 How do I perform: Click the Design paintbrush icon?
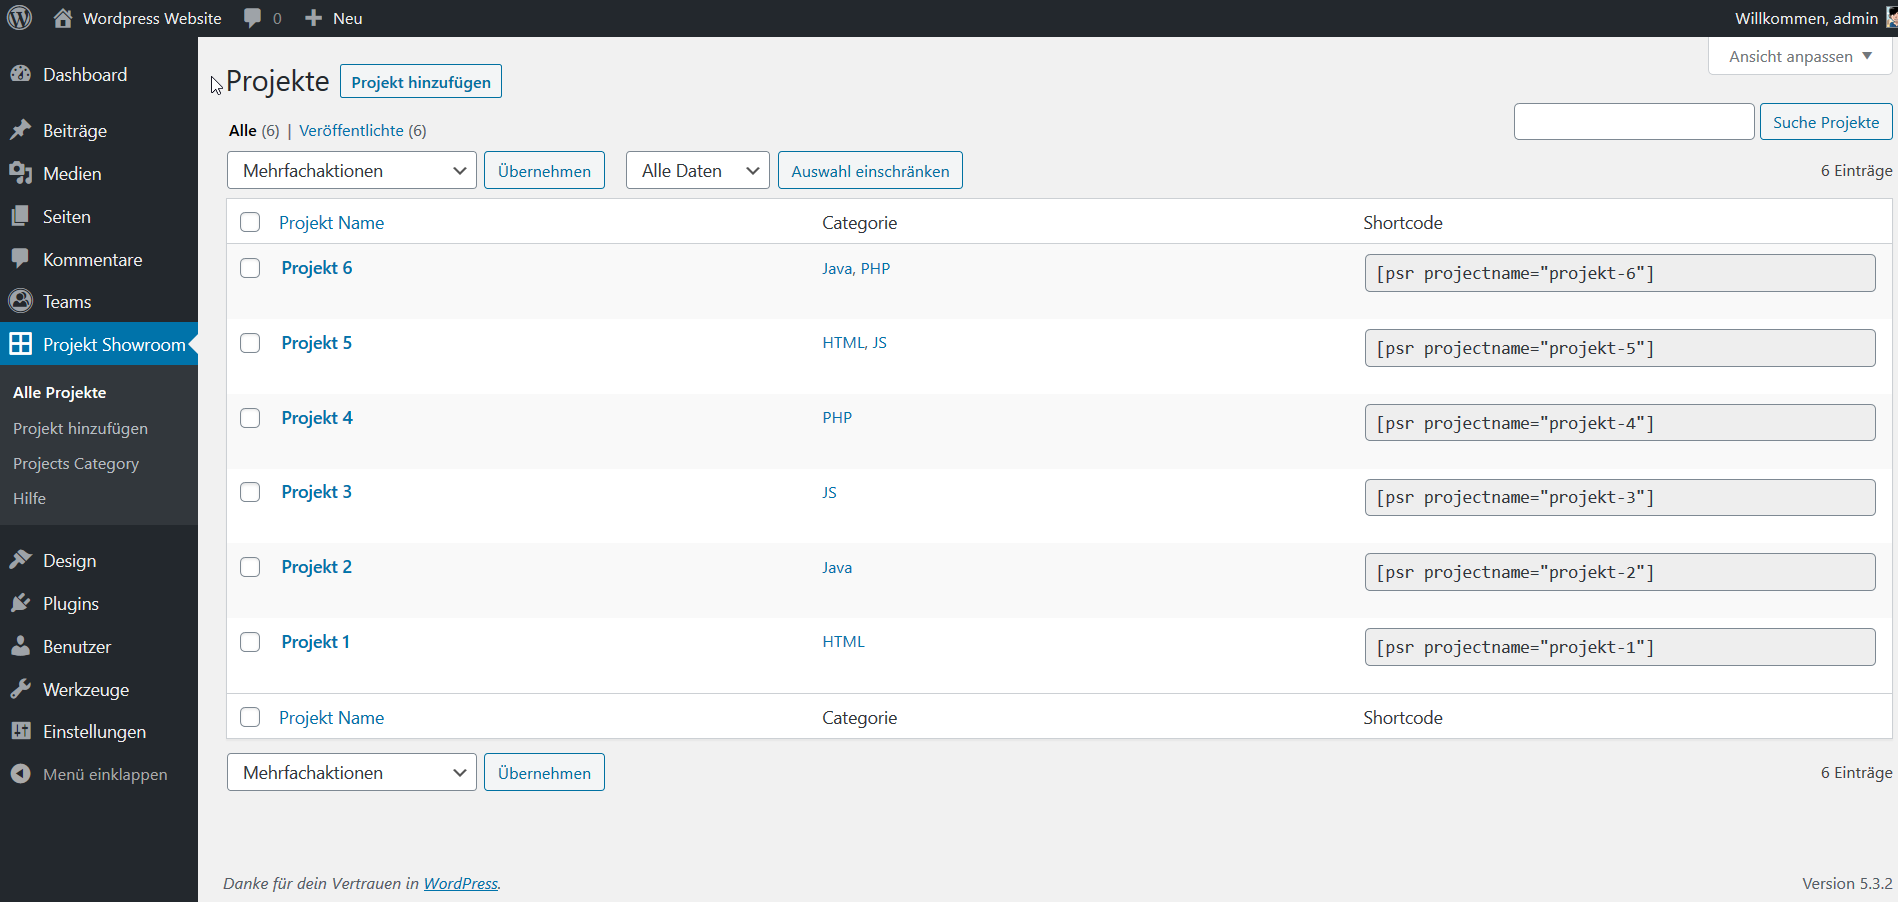pos(20,560)
